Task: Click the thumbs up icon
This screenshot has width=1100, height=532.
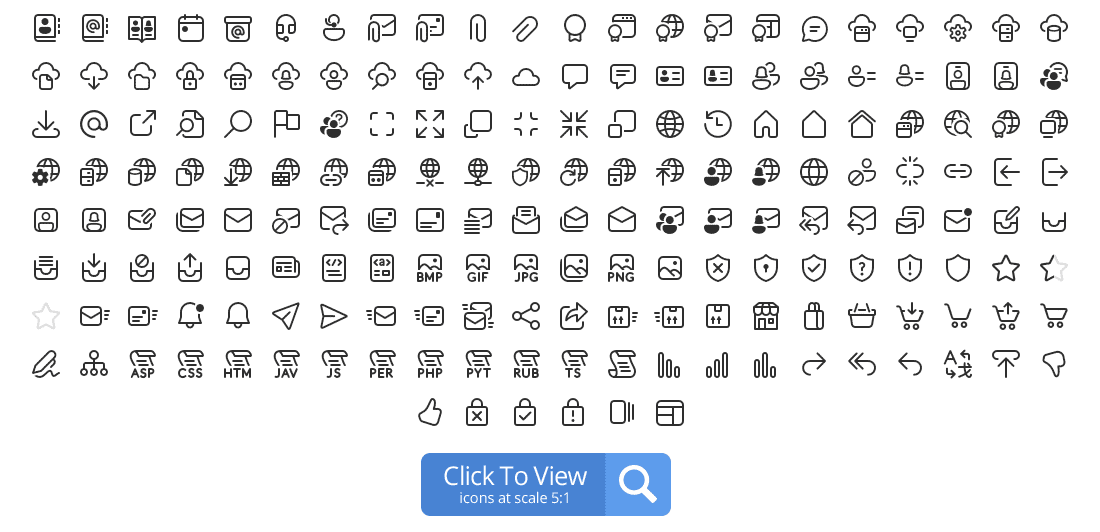Action: click(x=429, y=413)
